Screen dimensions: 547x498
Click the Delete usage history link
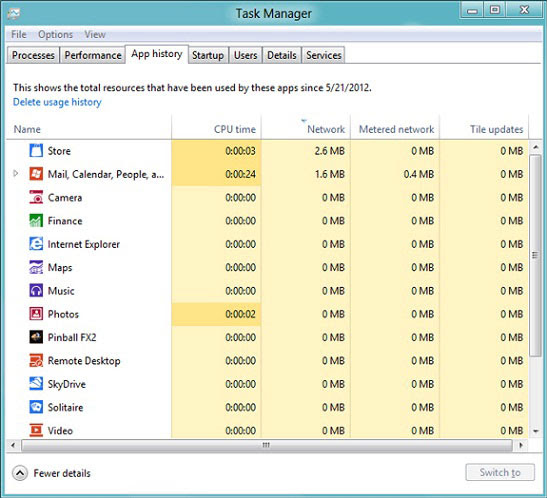tap(57, 102)
